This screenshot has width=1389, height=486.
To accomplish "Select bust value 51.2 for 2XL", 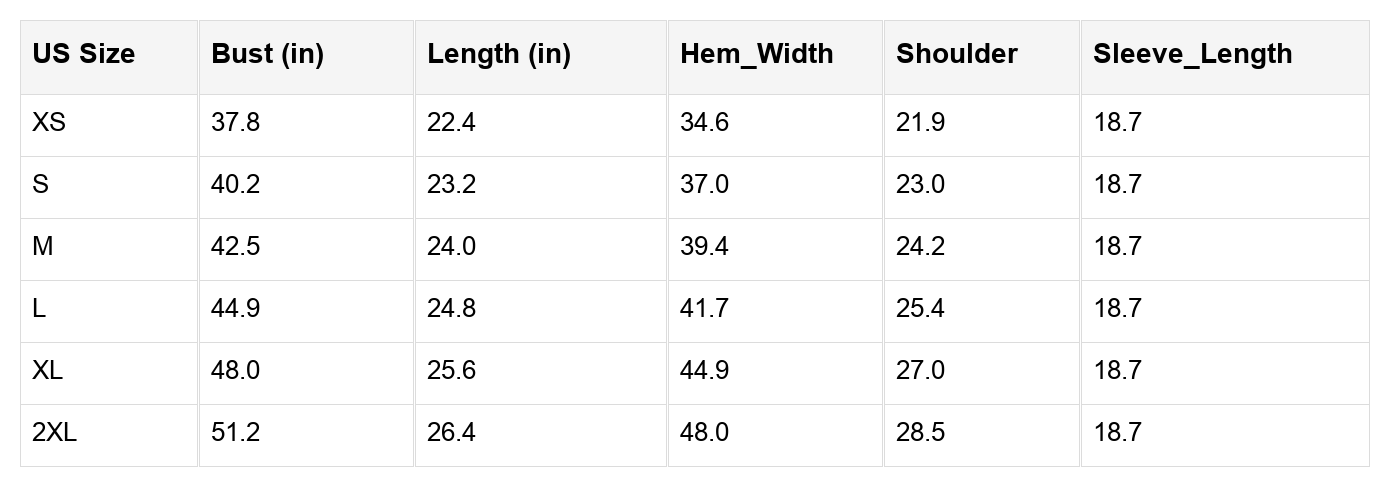I will click(x=235, y=433).
